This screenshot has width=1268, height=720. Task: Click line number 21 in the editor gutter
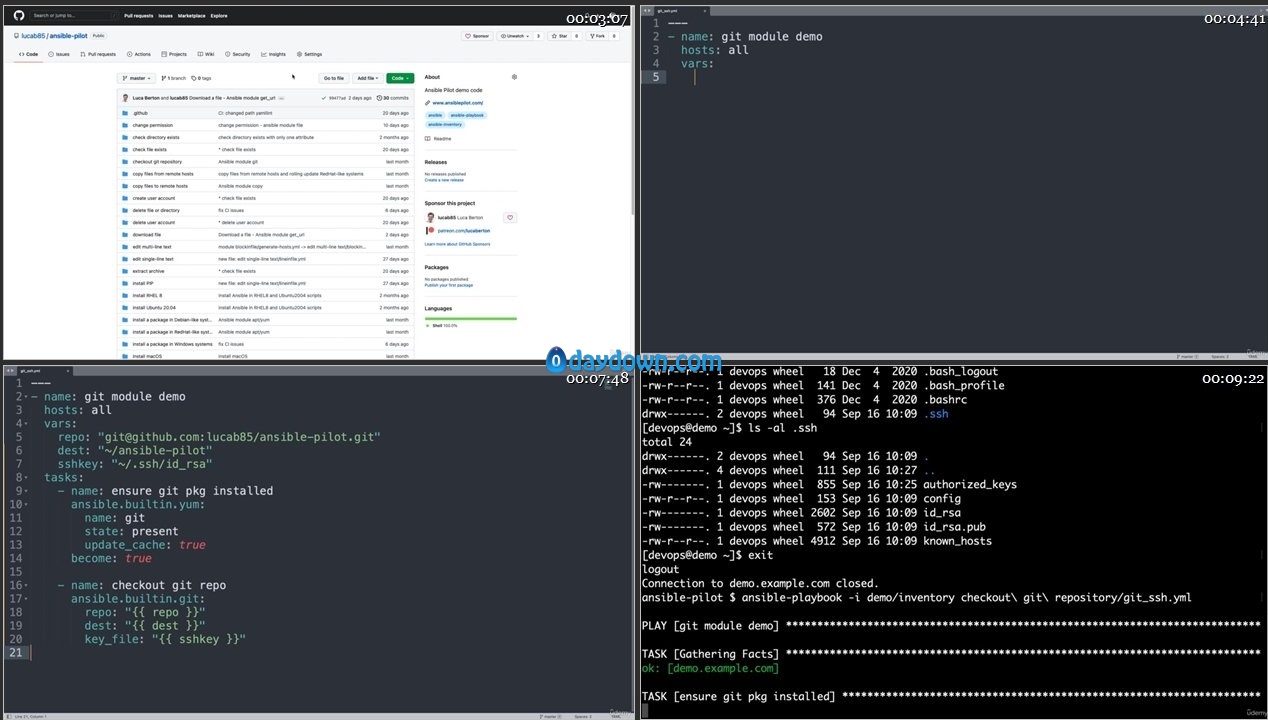(x=16, y=653)
